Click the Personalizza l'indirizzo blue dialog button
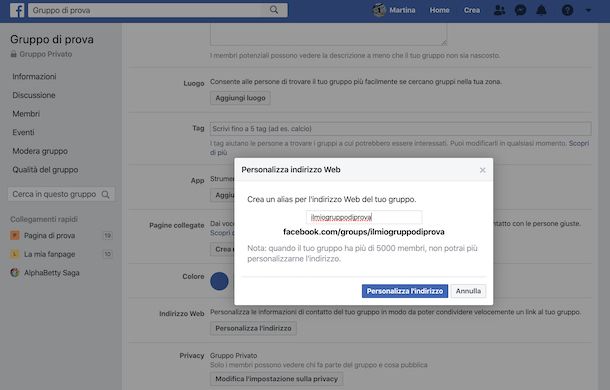 coord(405,291)
